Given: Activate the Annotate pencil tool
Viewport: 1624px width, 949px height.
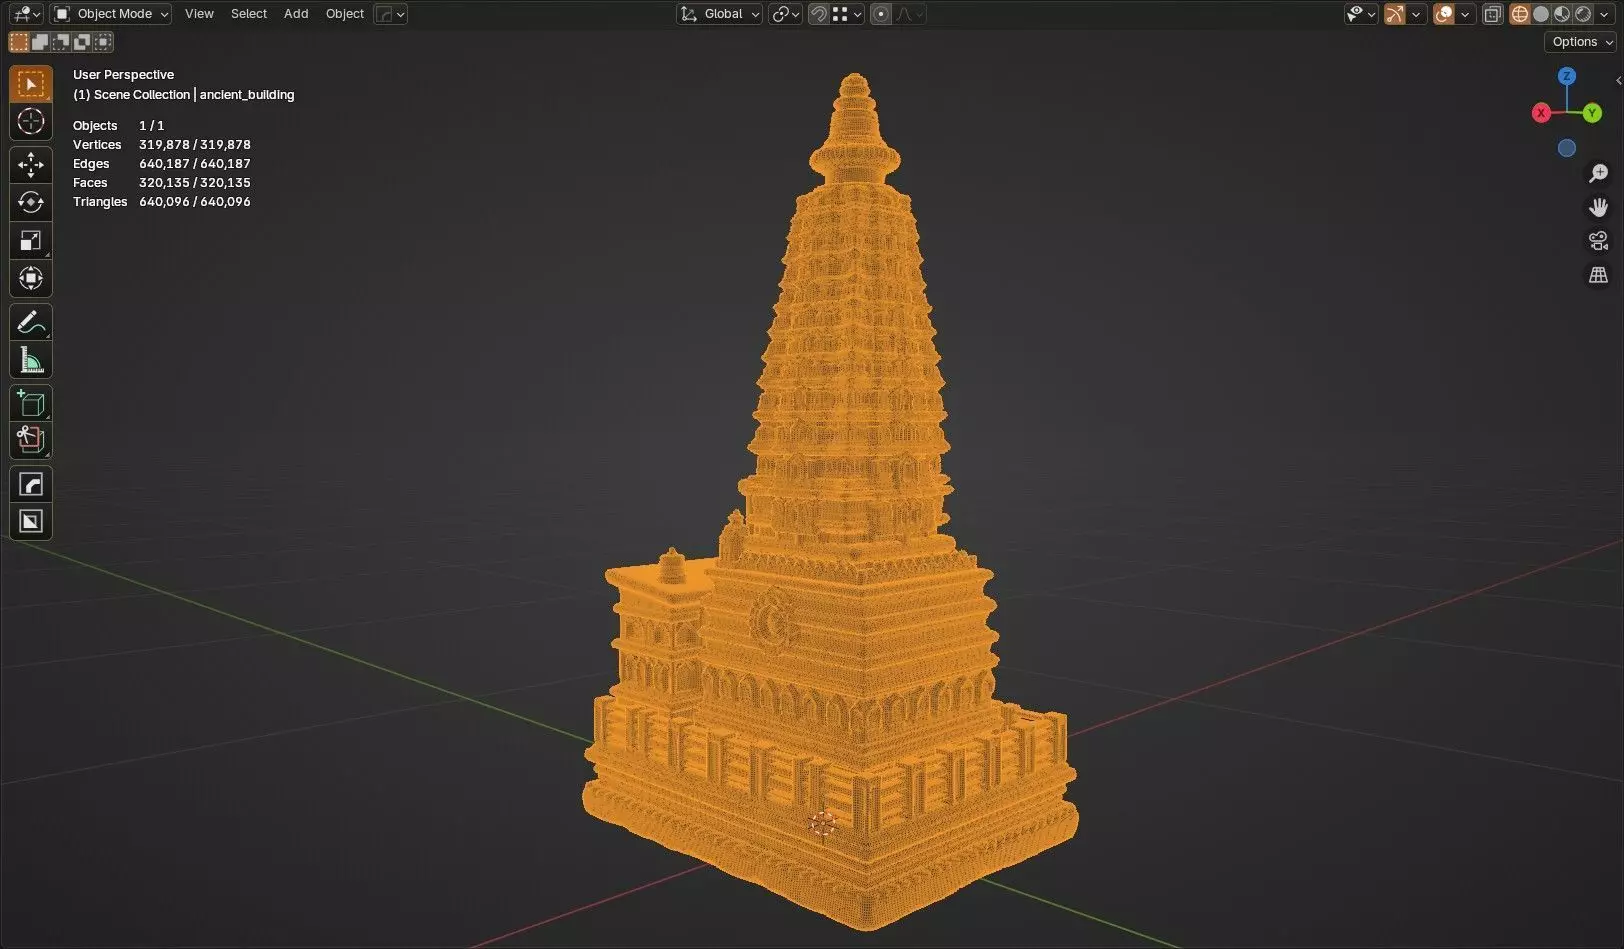Looking at the screenshot, I should tap(31, 322).
